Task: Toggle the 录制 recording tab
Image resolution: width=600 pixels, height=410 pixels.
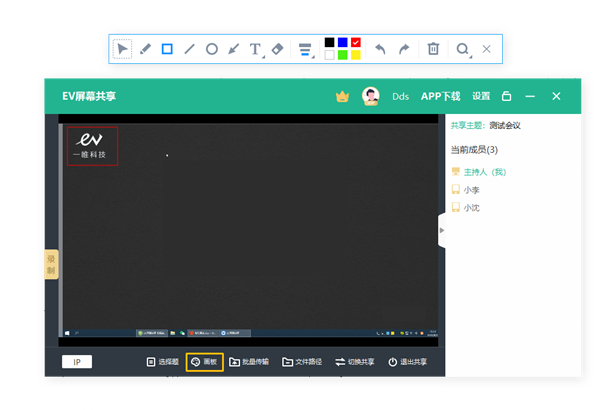Action: click(51, 264)
